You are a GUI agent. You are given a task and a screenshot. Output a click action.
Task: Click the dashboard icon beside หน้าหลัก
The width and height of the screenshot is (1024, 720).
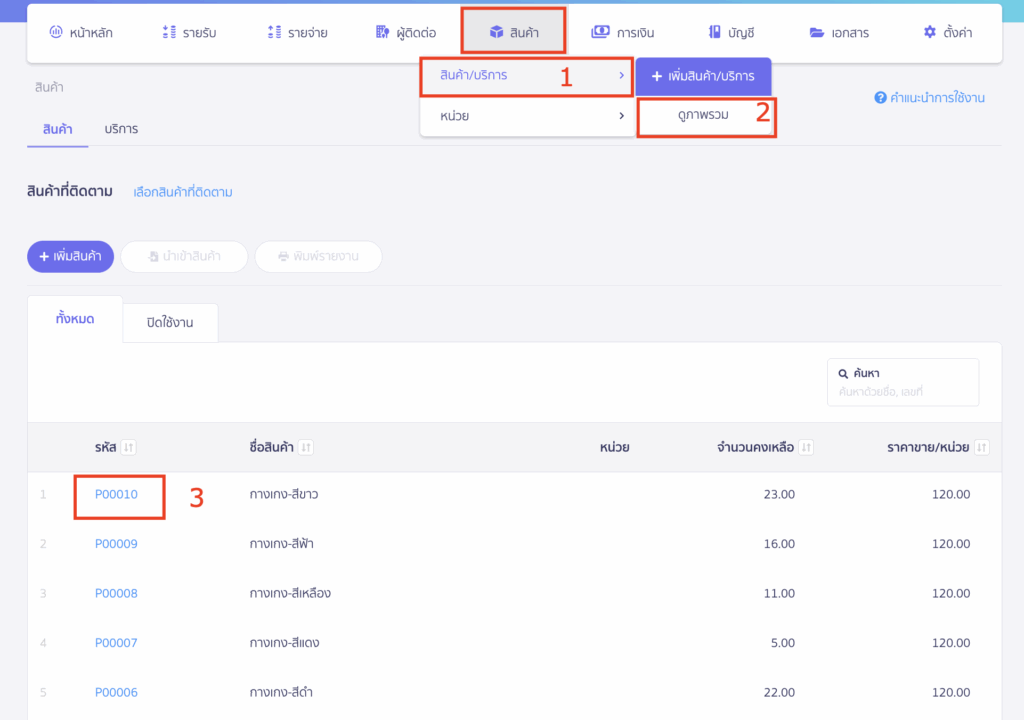tap(56, 32)
